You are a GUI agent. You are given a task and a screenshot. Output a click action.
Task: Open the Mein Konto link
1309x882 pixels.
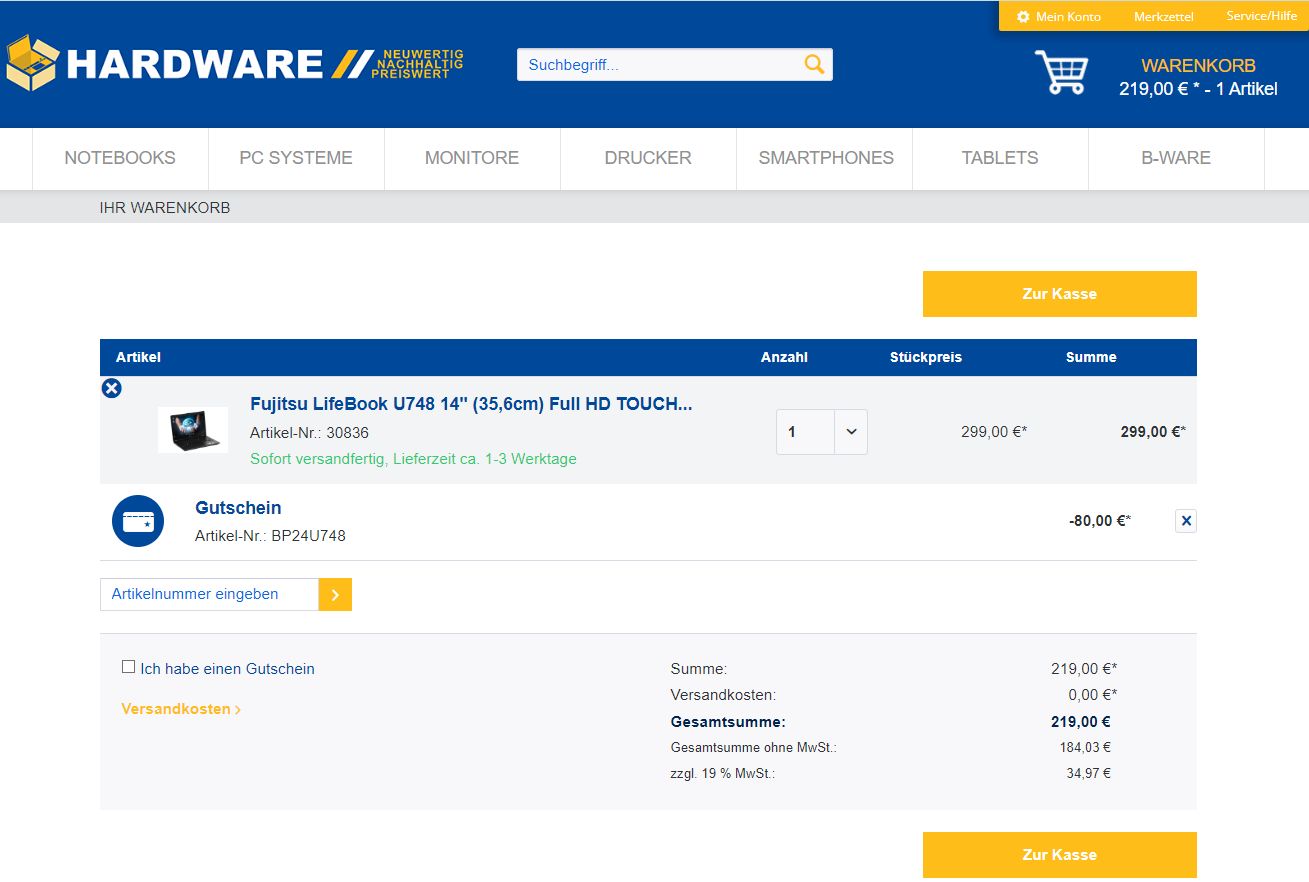pyautogui.click(x=1068, y=17)
